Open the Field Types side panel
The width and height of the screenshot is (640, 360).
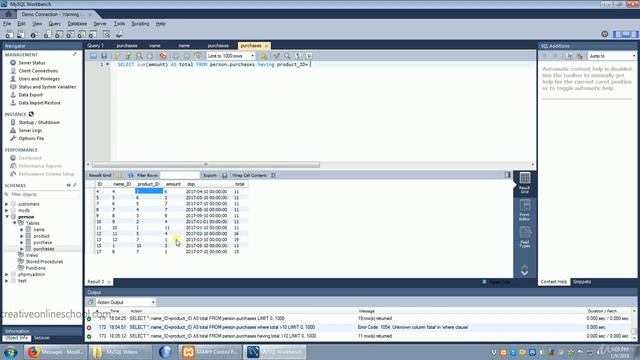(x=525, y=237)
